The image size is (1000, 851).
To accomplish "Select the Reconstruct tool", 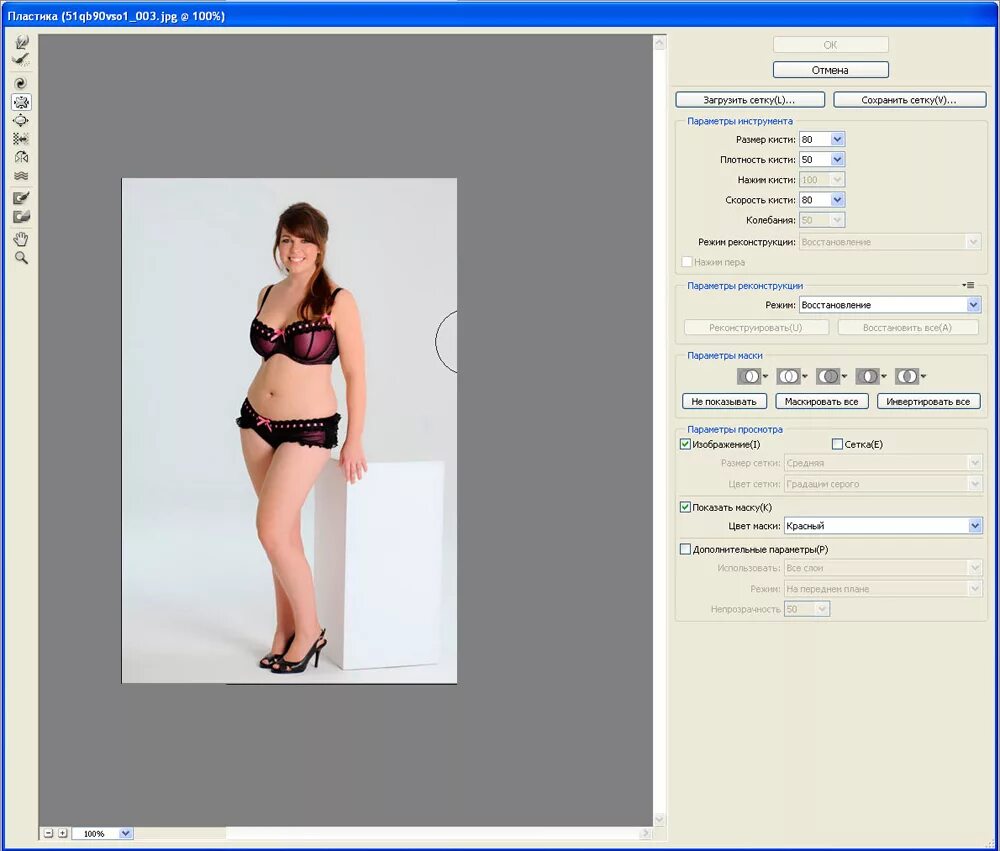I will 21,60.
